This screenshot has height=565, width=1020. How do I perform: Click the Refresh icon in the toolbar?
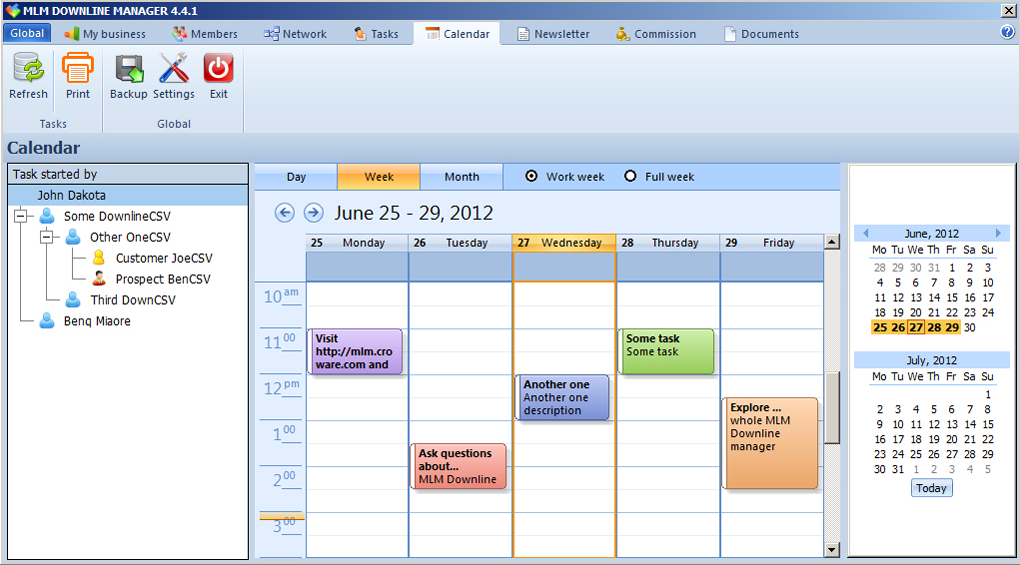pyautogui.click(x=28, y=70)
